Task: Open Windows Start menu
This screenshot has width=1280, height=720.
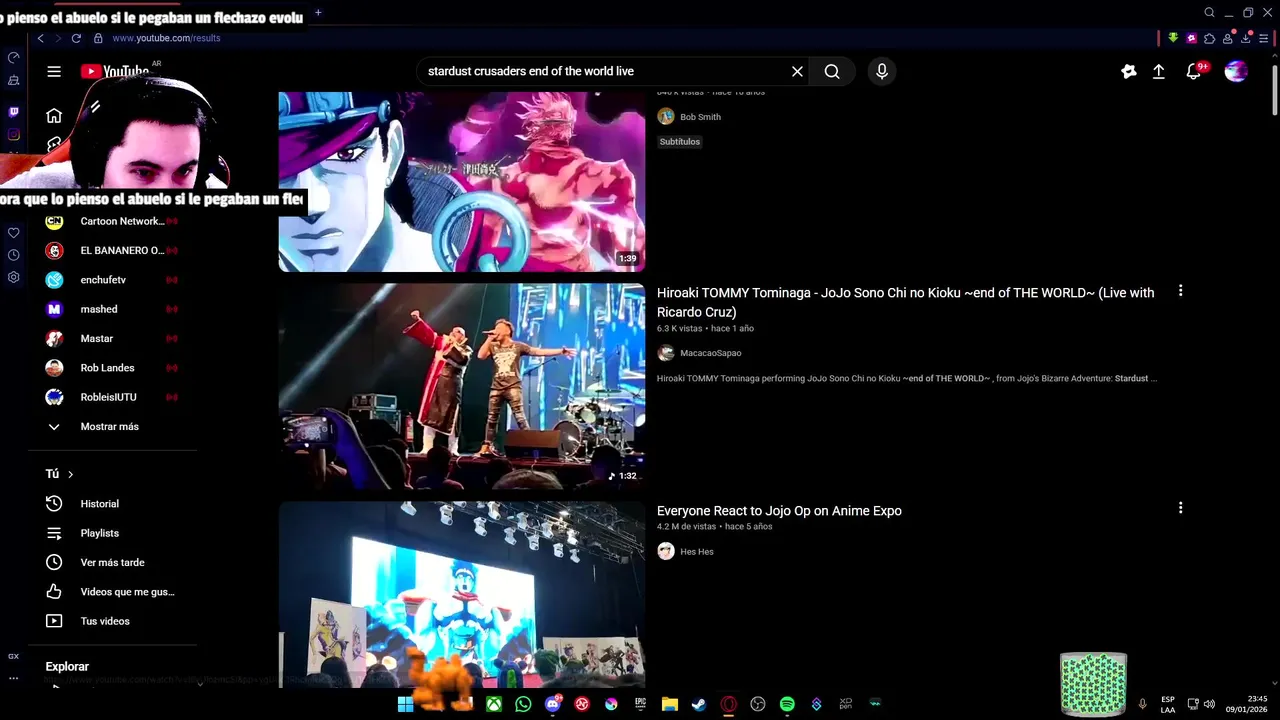Action: pyautogui.click(x=405, y=704)
